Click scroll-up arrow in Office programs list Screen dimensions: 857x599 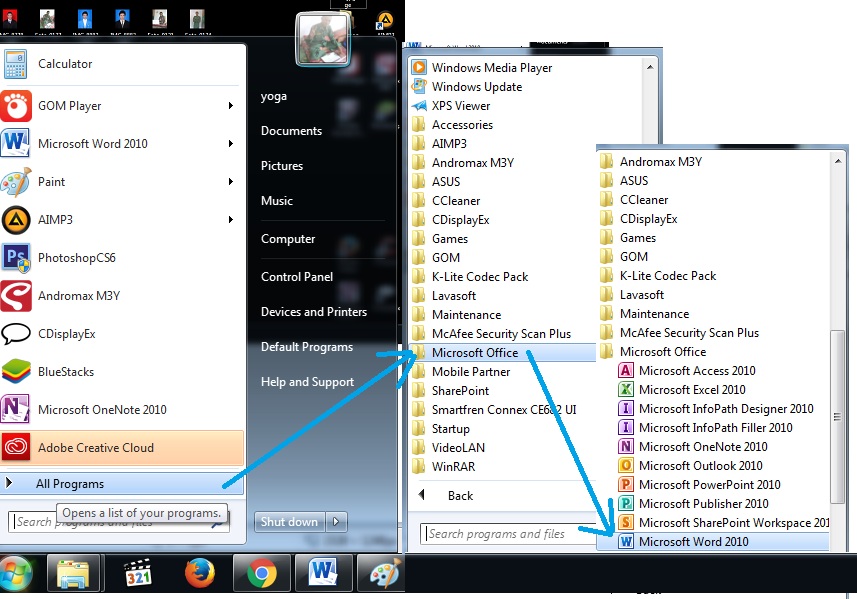tap(838, 161)
